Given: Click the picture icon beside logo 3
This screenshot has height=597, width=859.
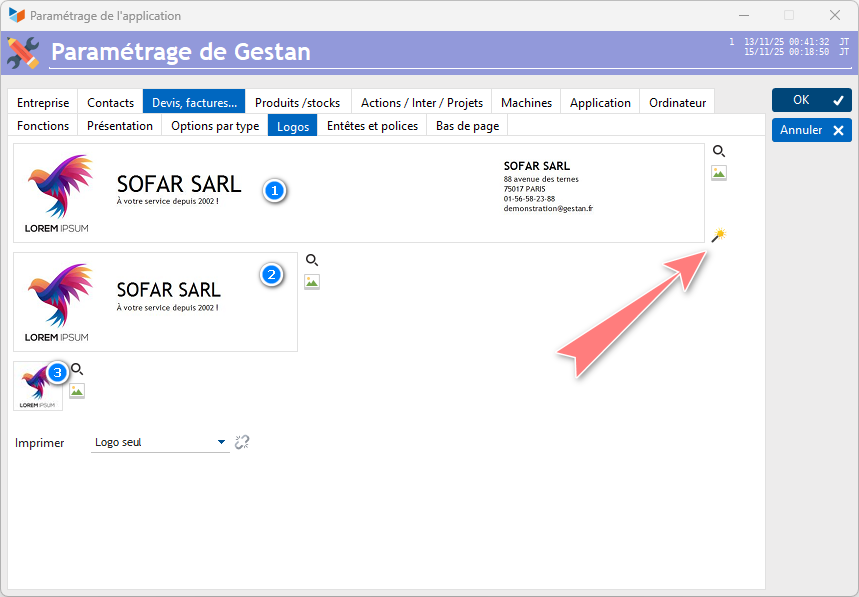Looking at the screenshot, I should click(x=77, y=391).
